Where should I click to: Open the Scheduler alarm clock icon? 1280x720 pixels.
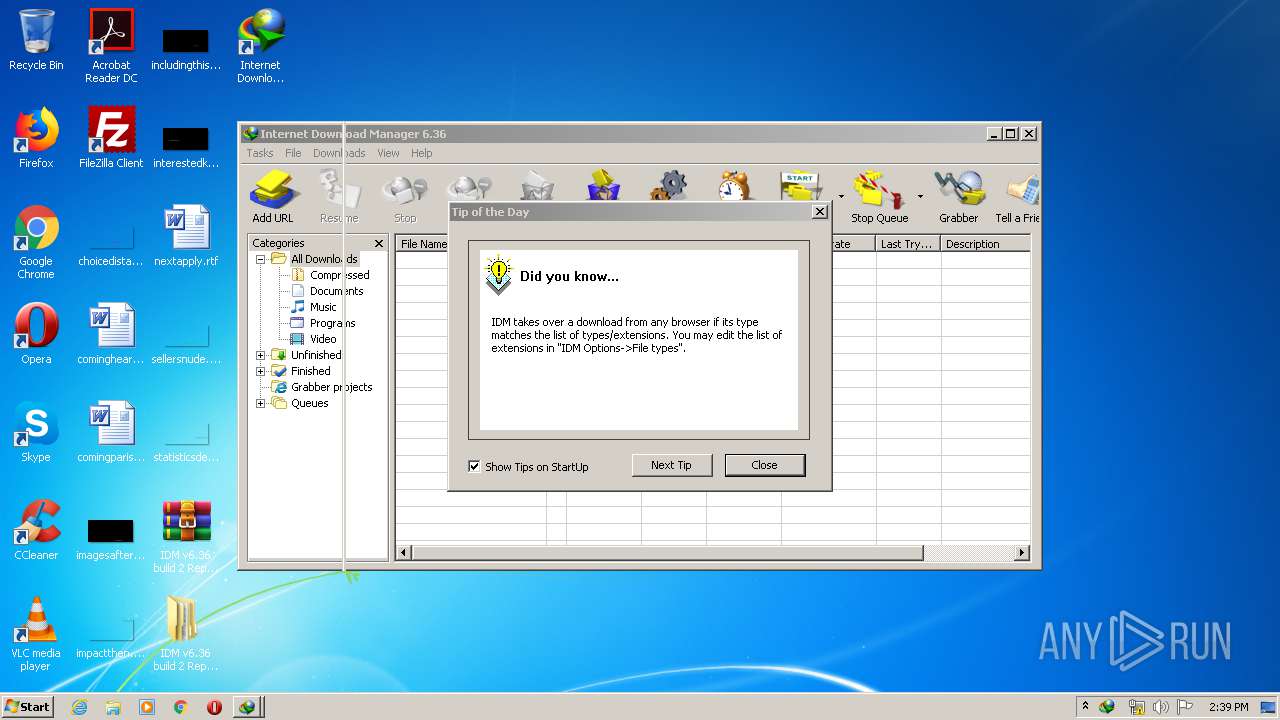point(734,186)
